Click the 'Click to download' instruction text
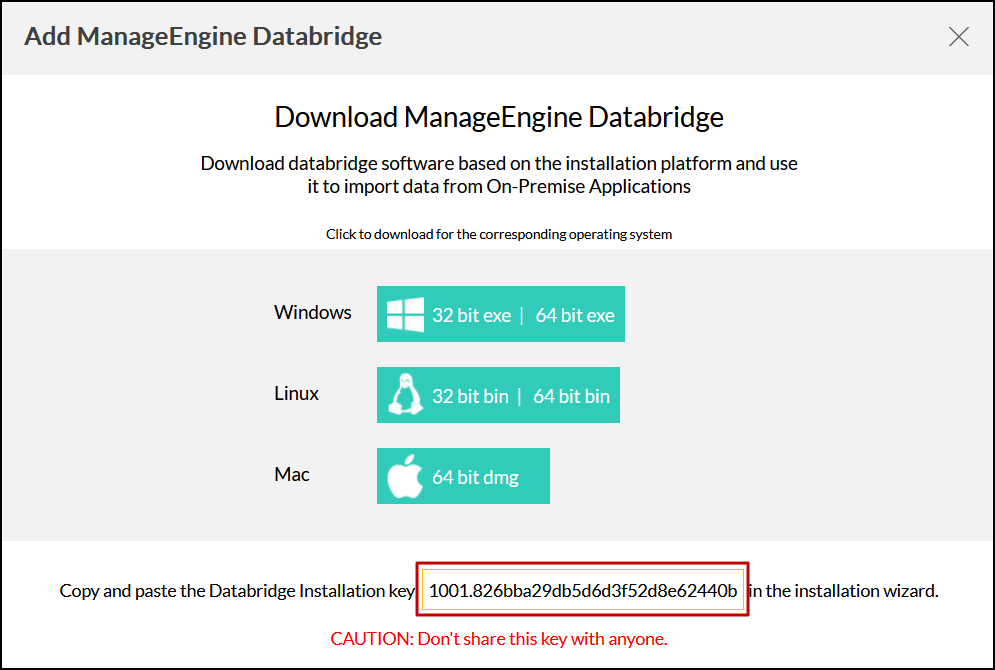The height and width of the screenshot is (670, 995). coord(499,234)
